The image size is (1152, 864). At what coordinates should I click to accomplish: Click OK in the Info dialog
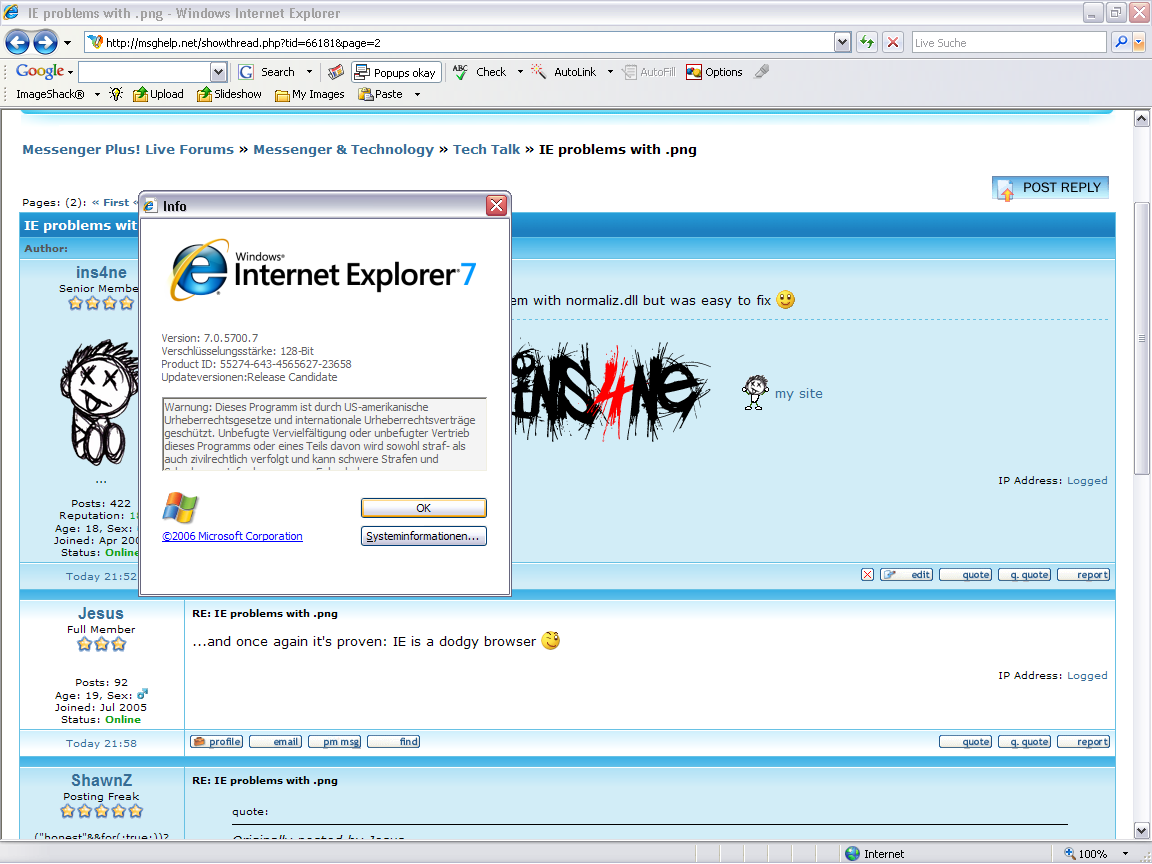tap(423, 508)
